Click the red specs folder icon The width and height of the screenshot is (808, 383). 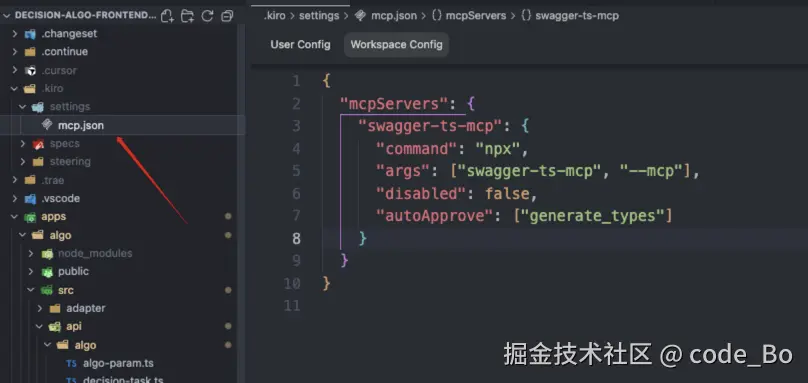(x=38, y=144)
